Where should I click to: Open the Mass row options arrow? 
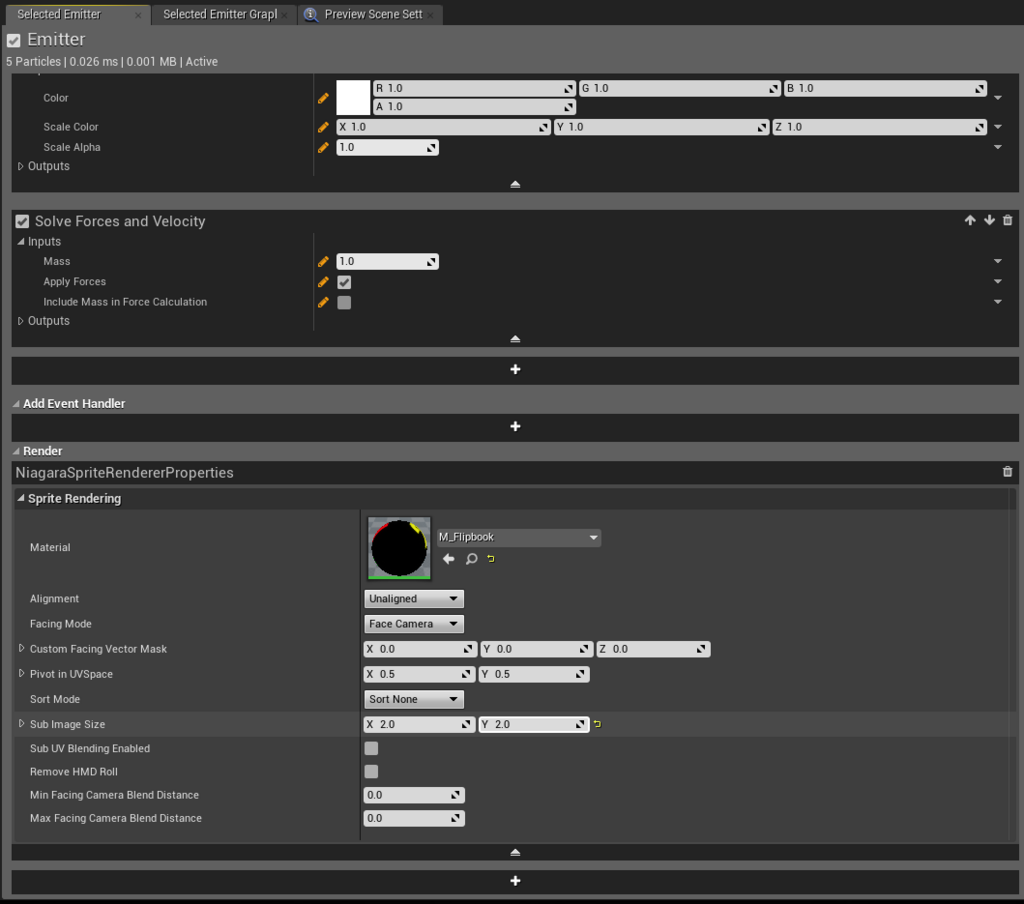(998, 262)
